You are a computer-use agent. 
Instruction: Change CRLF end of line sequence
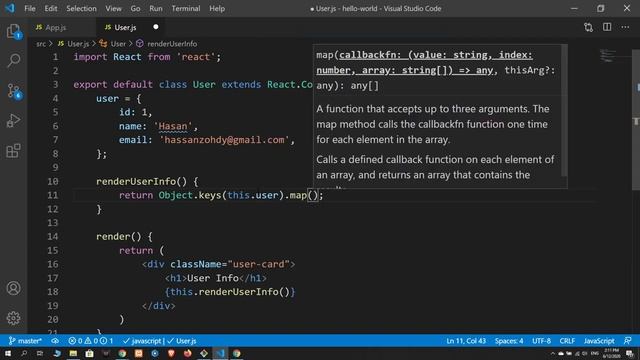567,341
